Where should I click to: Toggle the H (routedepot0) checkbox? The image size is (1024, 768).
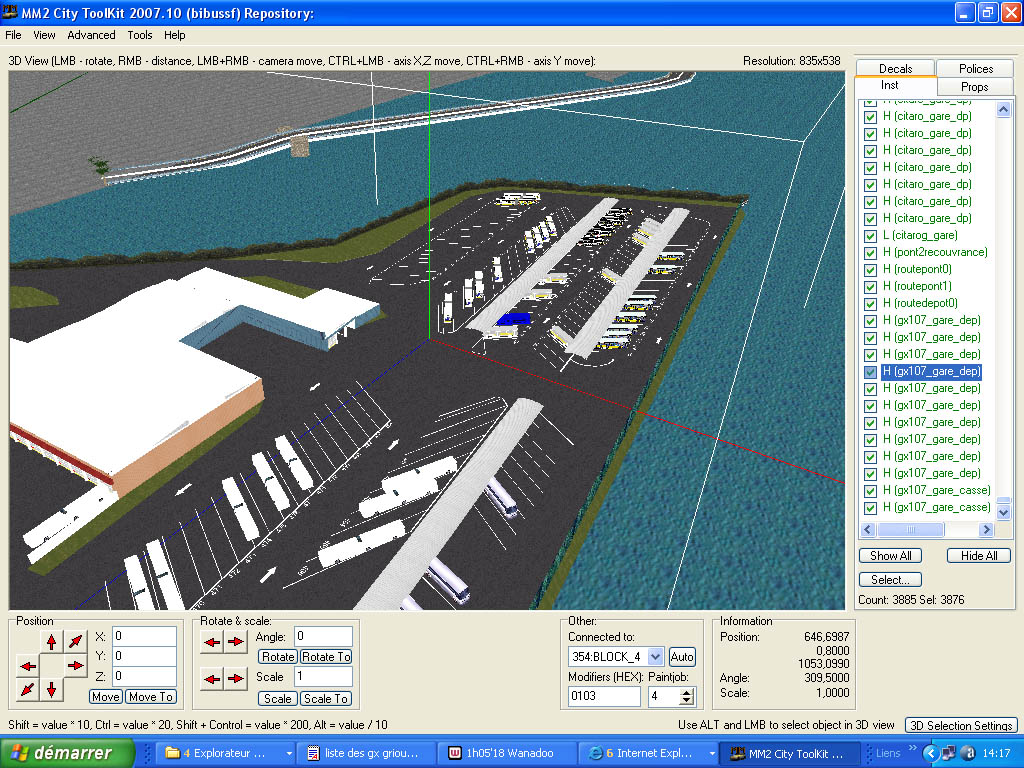[870, 303]
